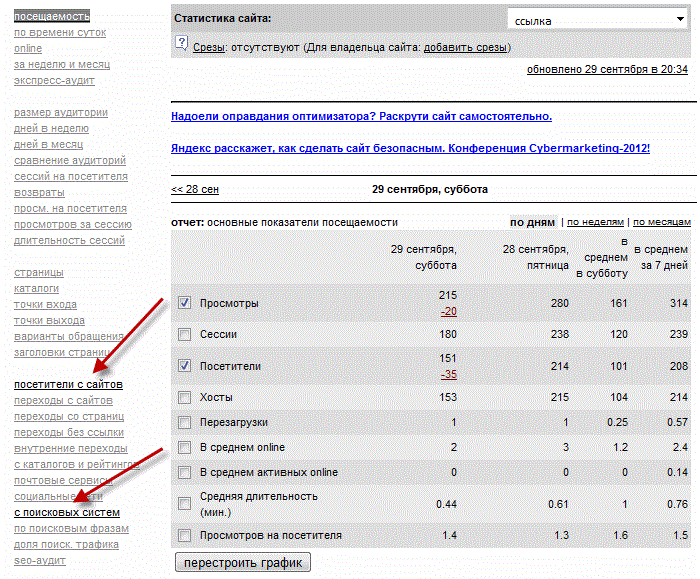Viewport: 700px width, 579px height.
Task: Open с поисковых систем report
Action: tap(66, 512)
